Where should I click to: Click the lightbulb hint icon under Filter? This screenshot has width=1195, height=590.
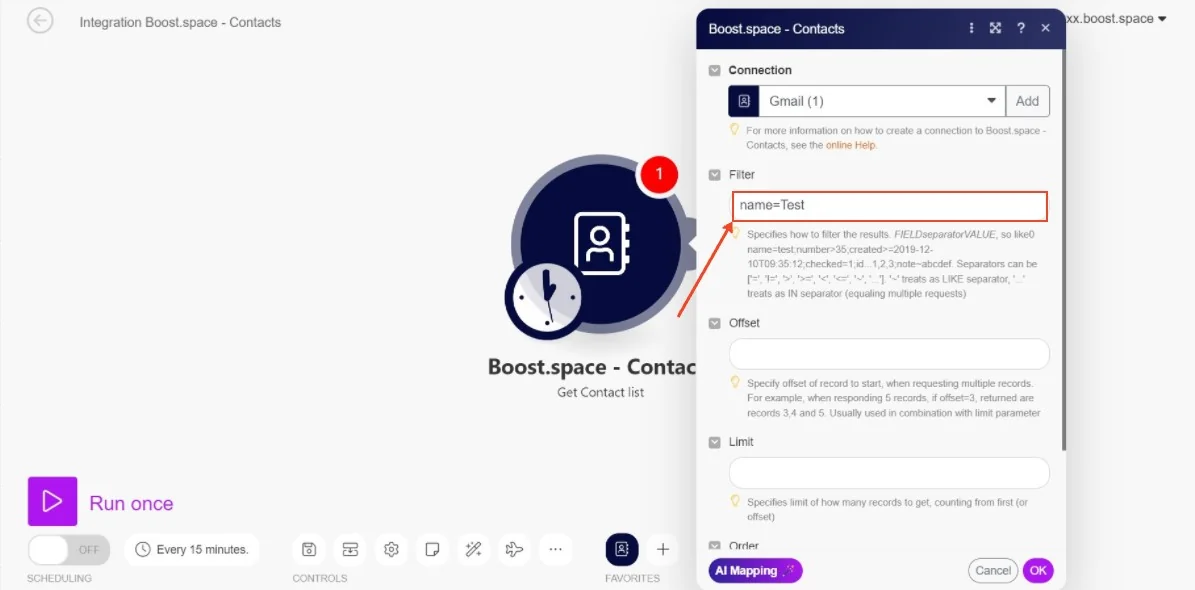[735, 233]
